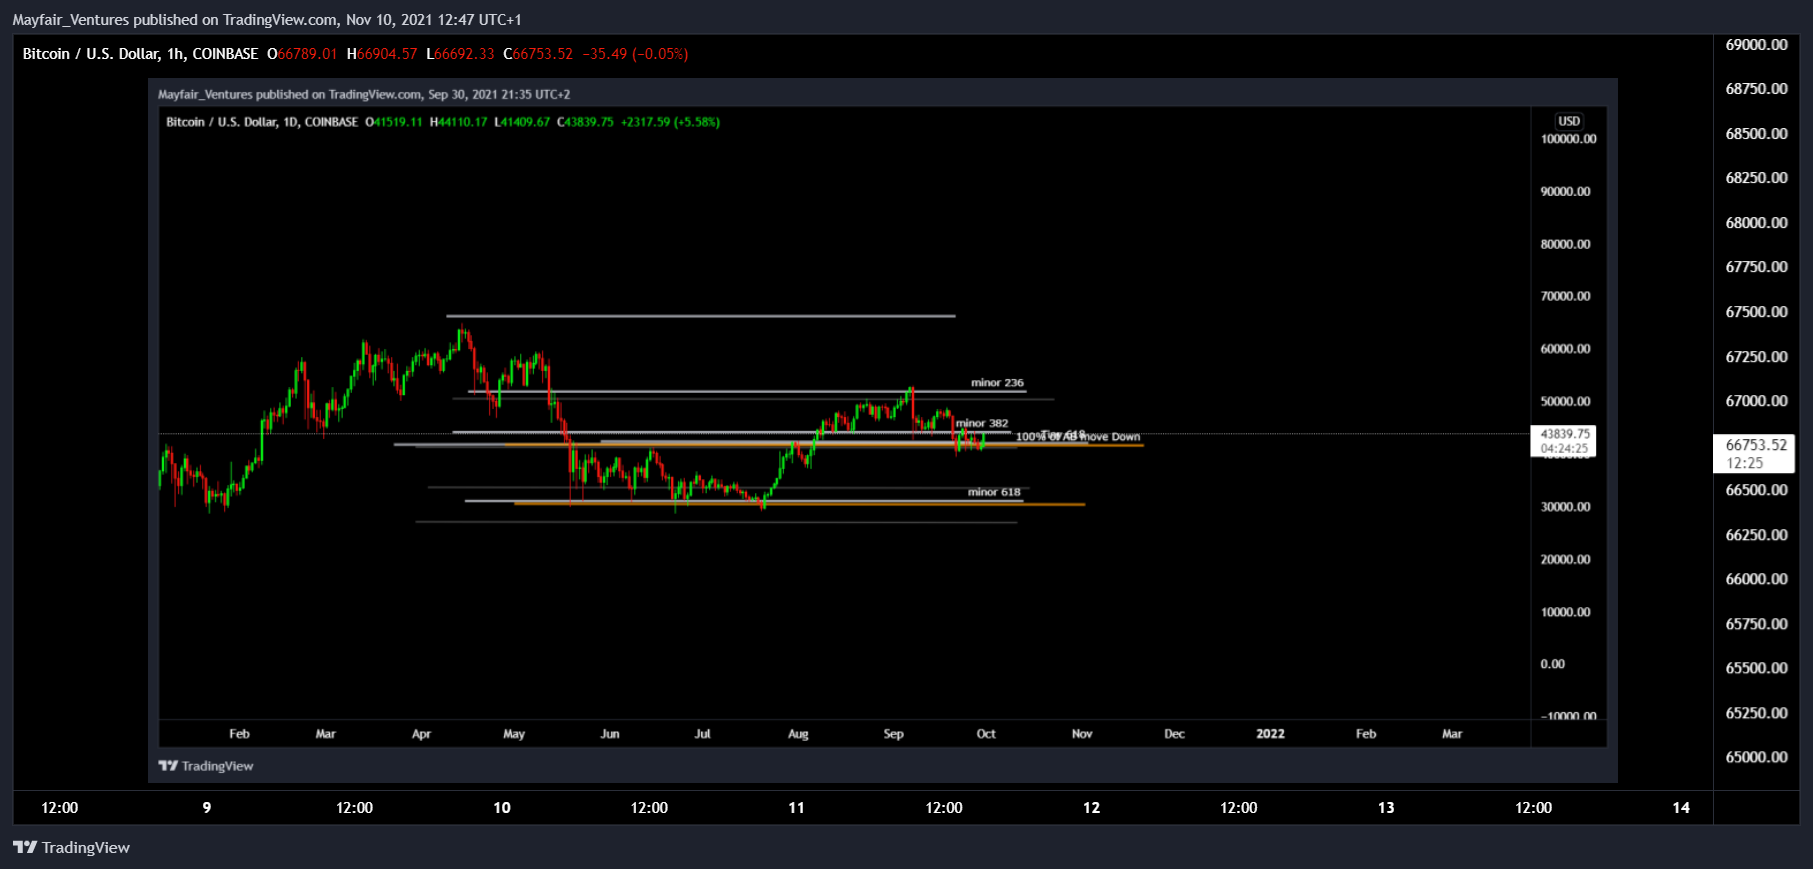Screen dimensions: 1813x869
Task: Click inner open value O41519.11
Action: coord(394,122)
